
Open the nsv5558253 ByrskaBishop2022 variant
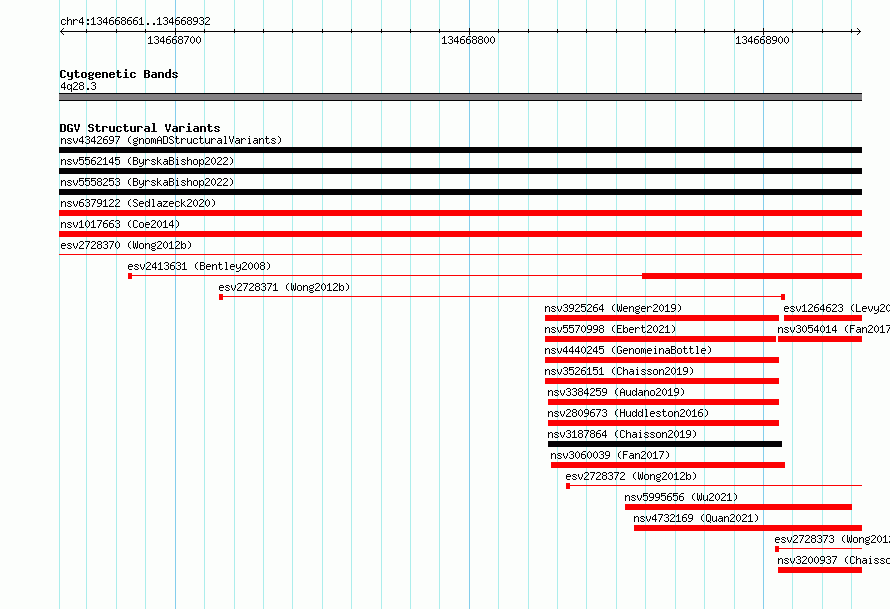(x=147, y=182)
